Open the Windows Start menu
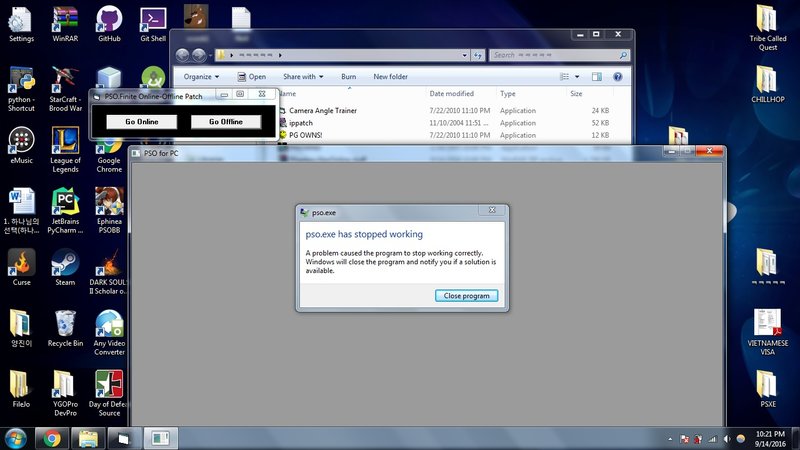The width and height of the screenshot is (800, 450). [x=15, y=439]
